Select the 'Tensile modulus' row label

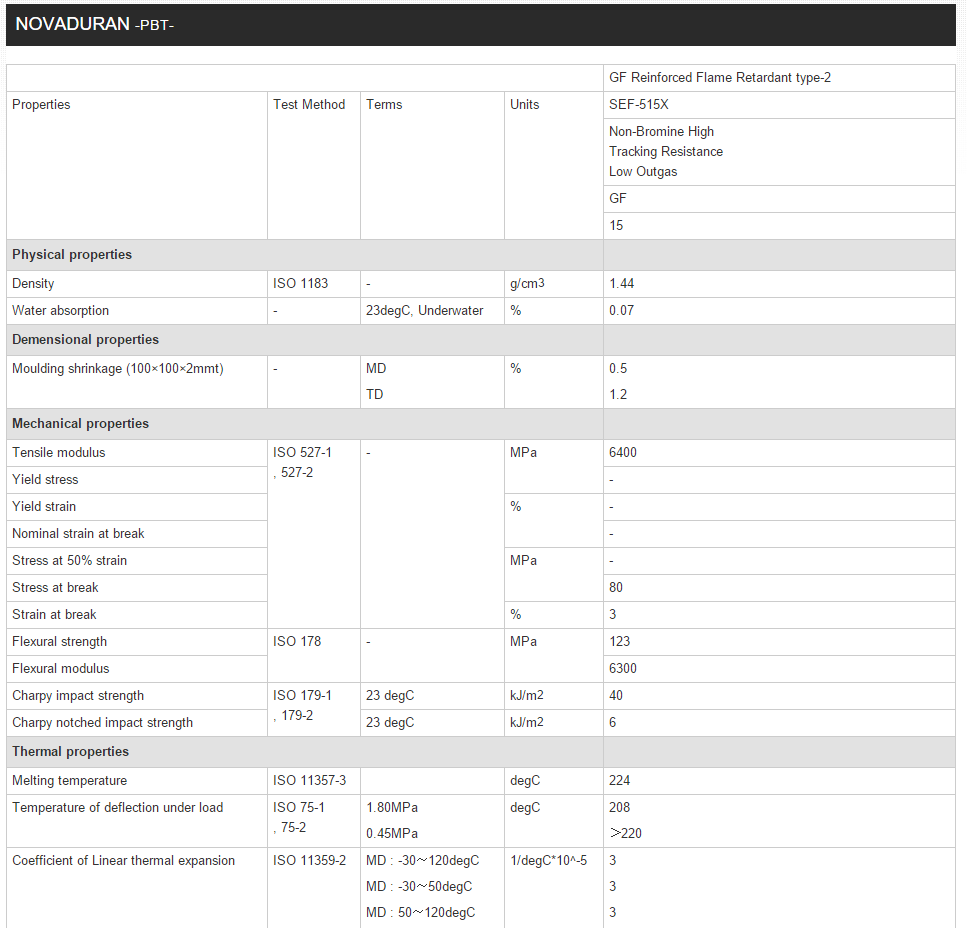click(59, 453)
